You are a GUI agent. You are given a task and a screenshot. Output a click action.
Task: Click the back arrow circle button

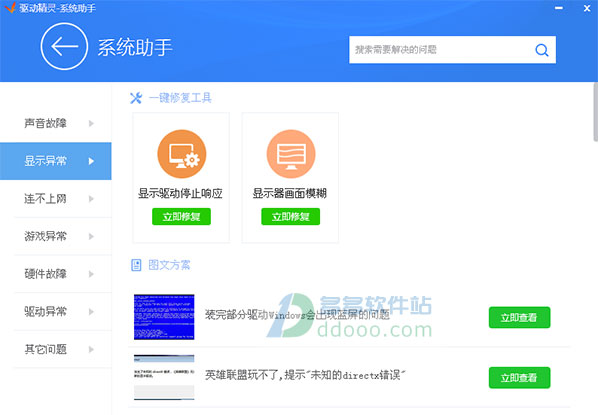64,46
